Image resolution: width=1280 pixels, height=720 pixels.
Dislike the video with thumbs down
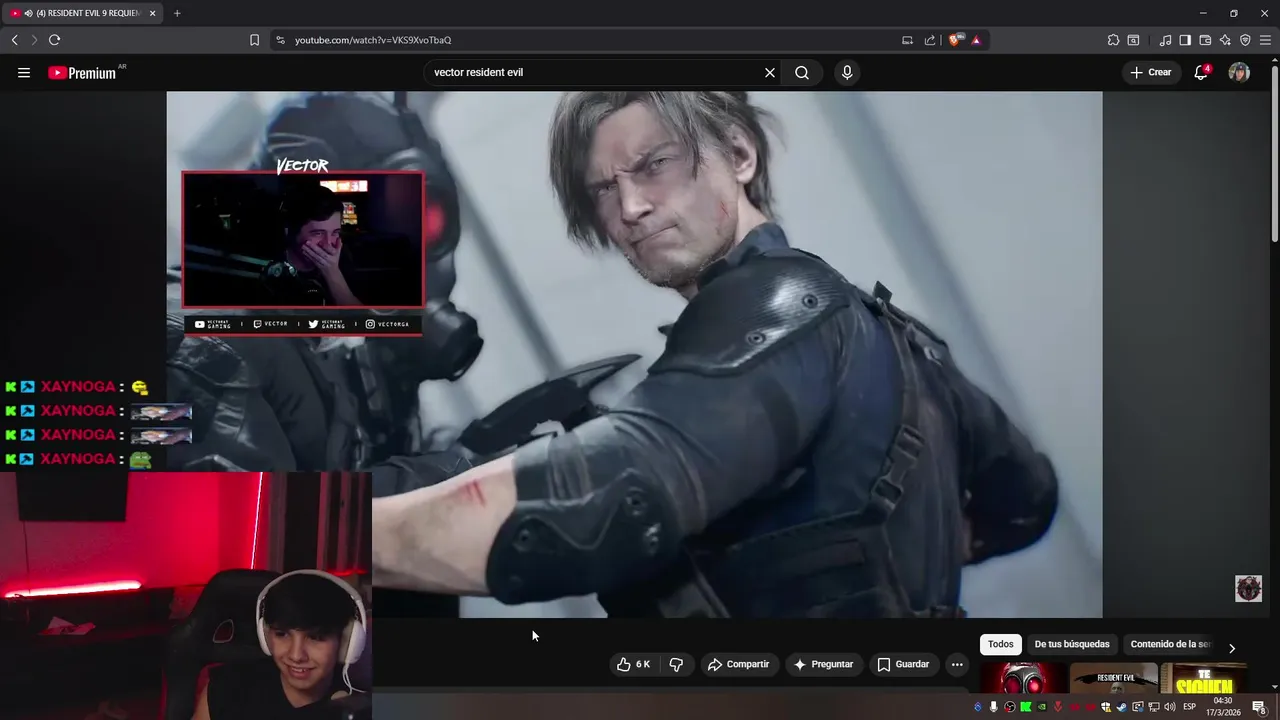coord(676,664)
